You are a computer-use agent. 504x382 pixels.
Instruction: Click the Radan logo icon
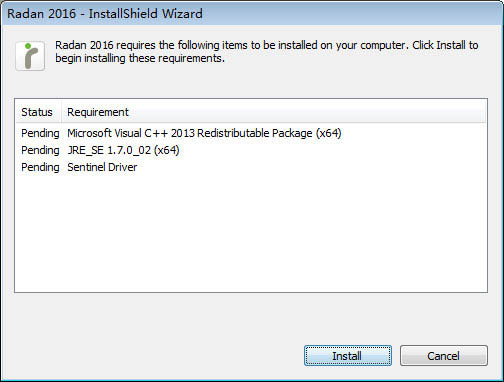[x=30, y=56]
